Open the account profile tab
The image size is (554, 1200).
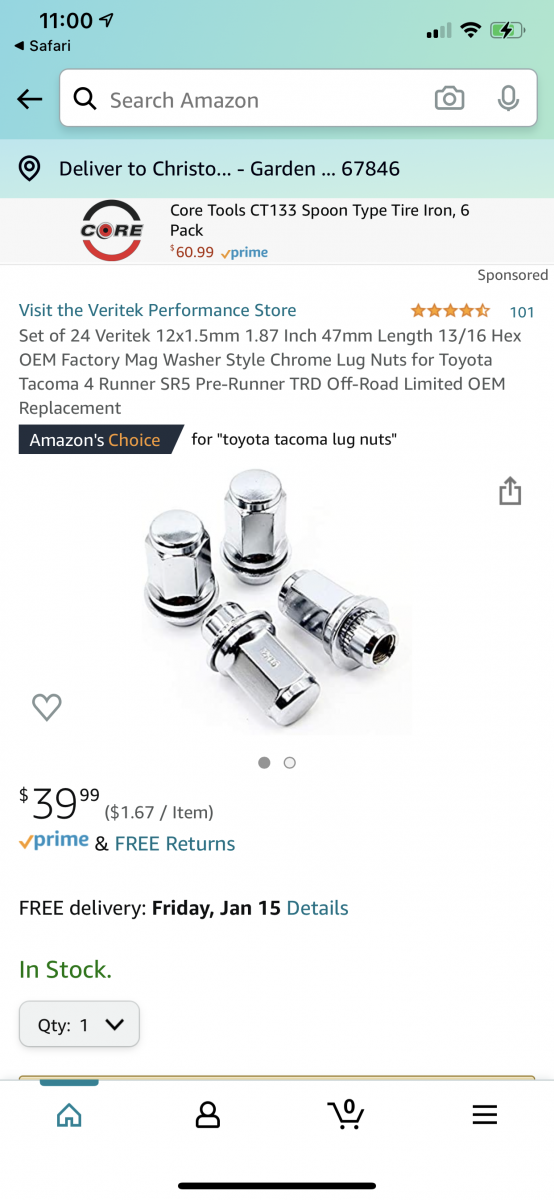[208, 1115]
